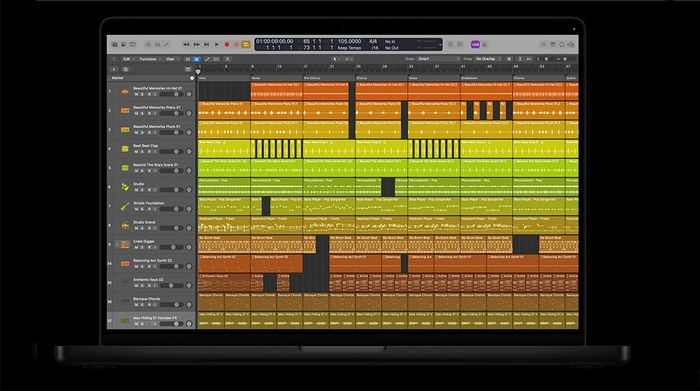
Task: Click the Beautiful Memories Hi-Hat 01 track icon
Action: point(125,92)
